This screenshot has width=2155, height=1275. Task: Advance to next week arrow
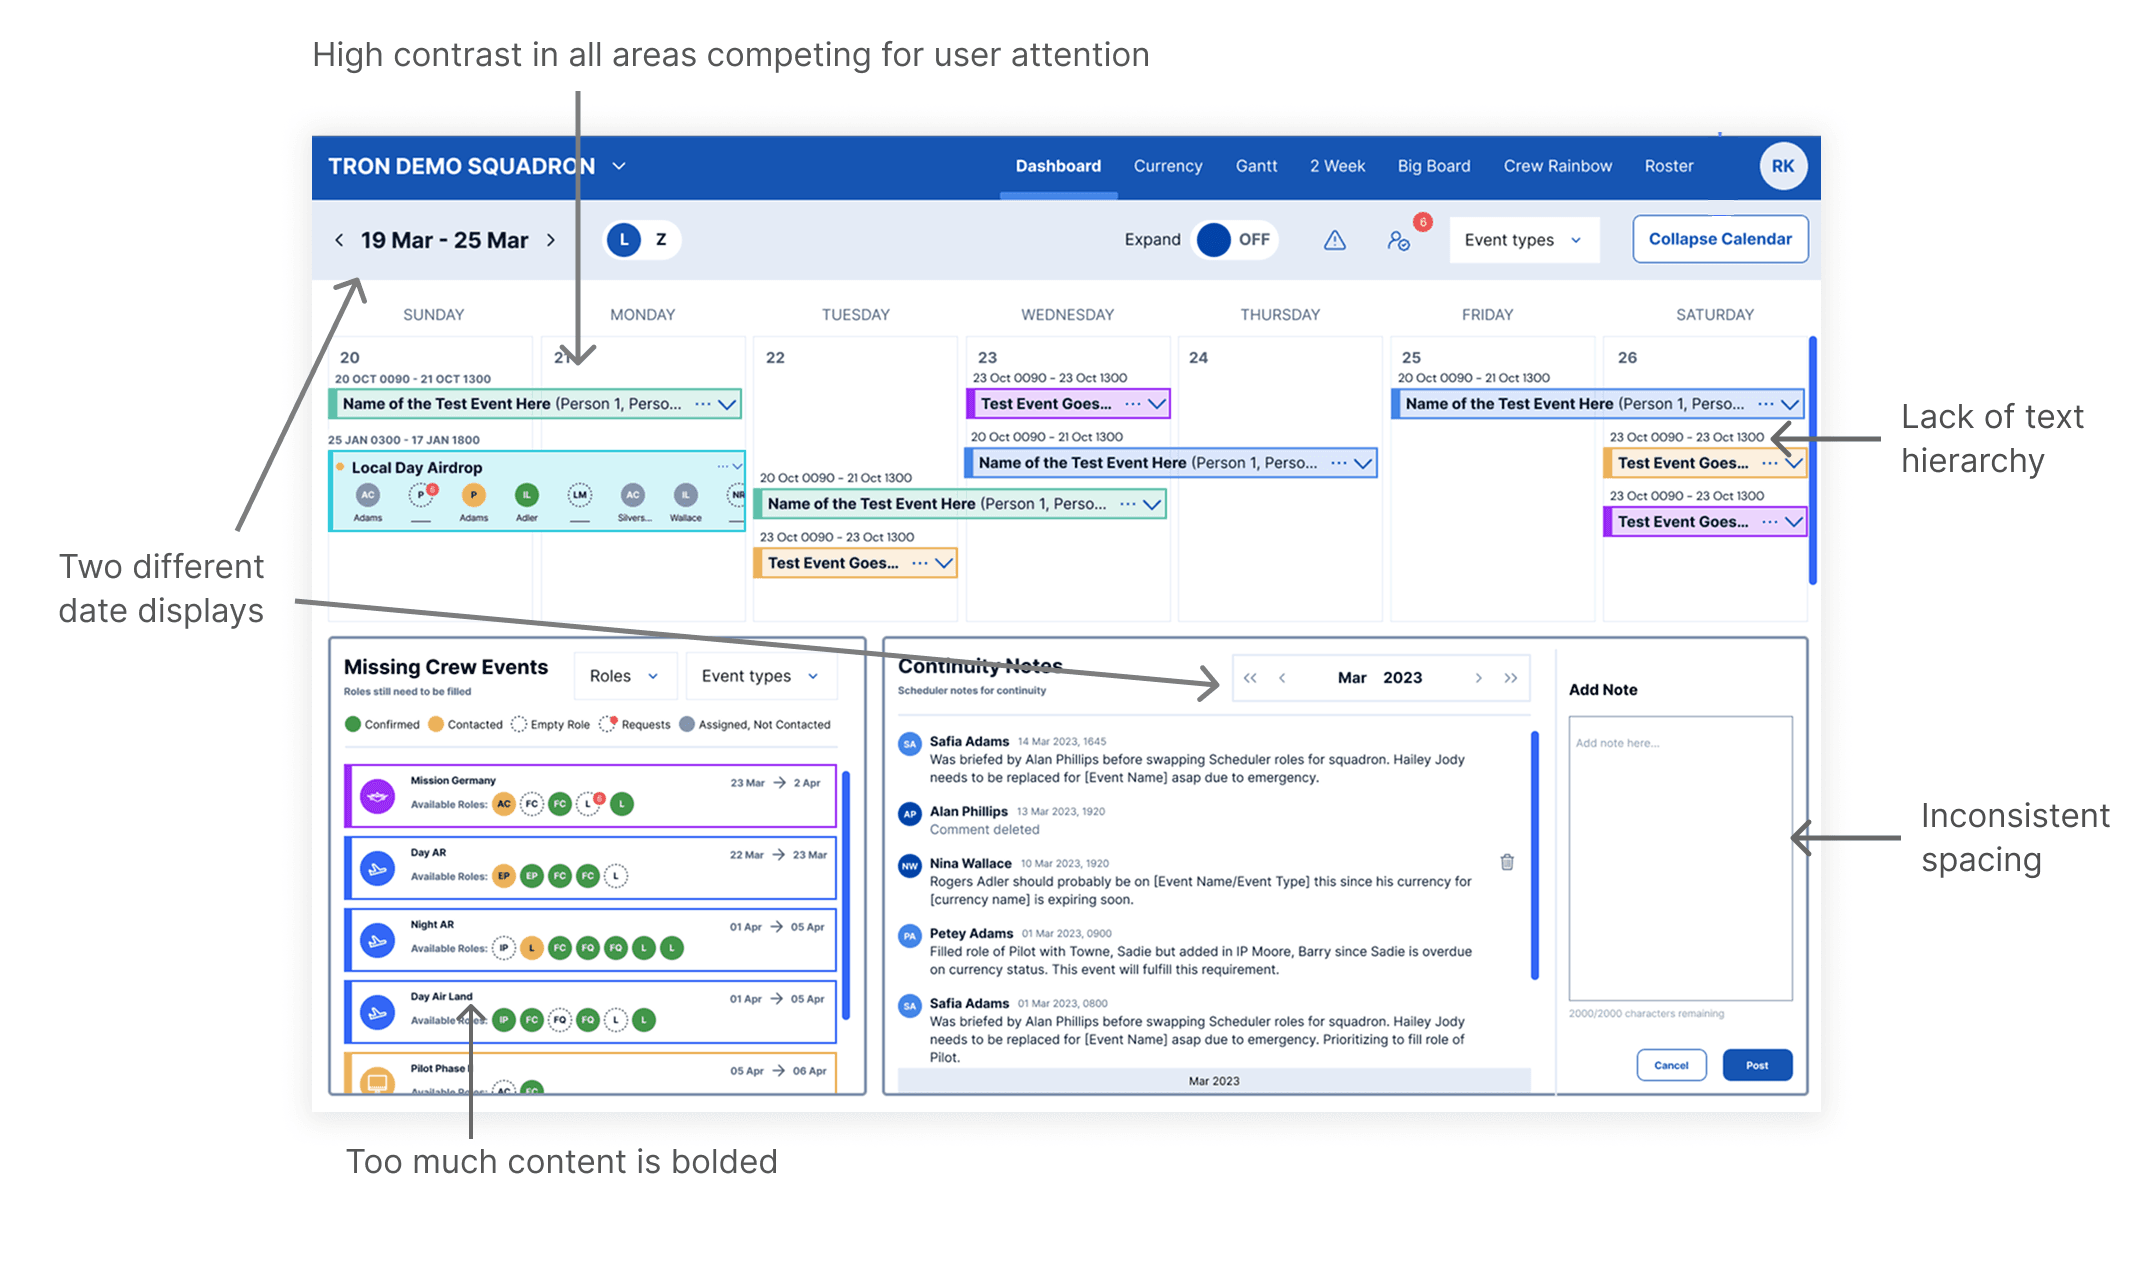(x=551, y=240)
